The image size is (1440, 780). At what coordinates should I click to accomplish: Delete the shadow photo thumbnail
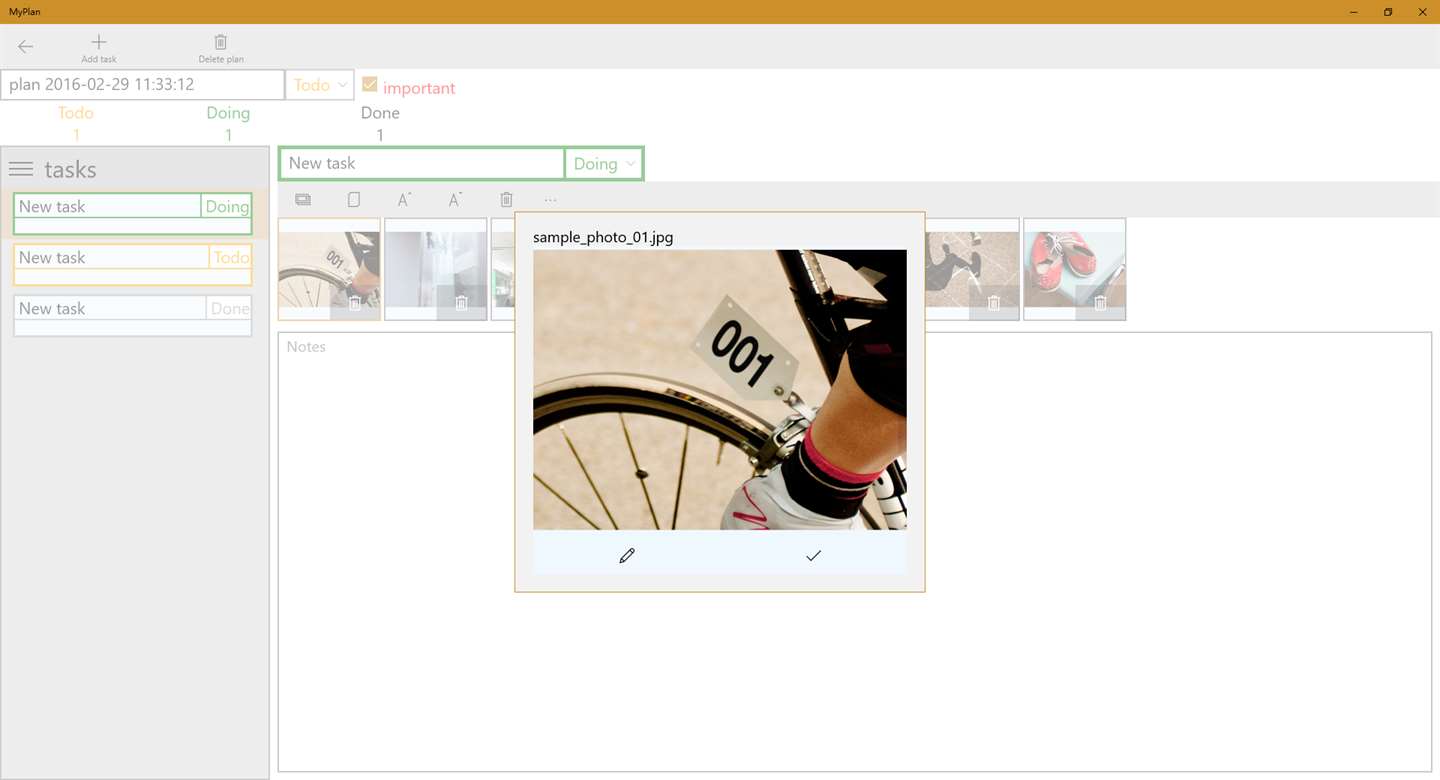pos(994,303)
